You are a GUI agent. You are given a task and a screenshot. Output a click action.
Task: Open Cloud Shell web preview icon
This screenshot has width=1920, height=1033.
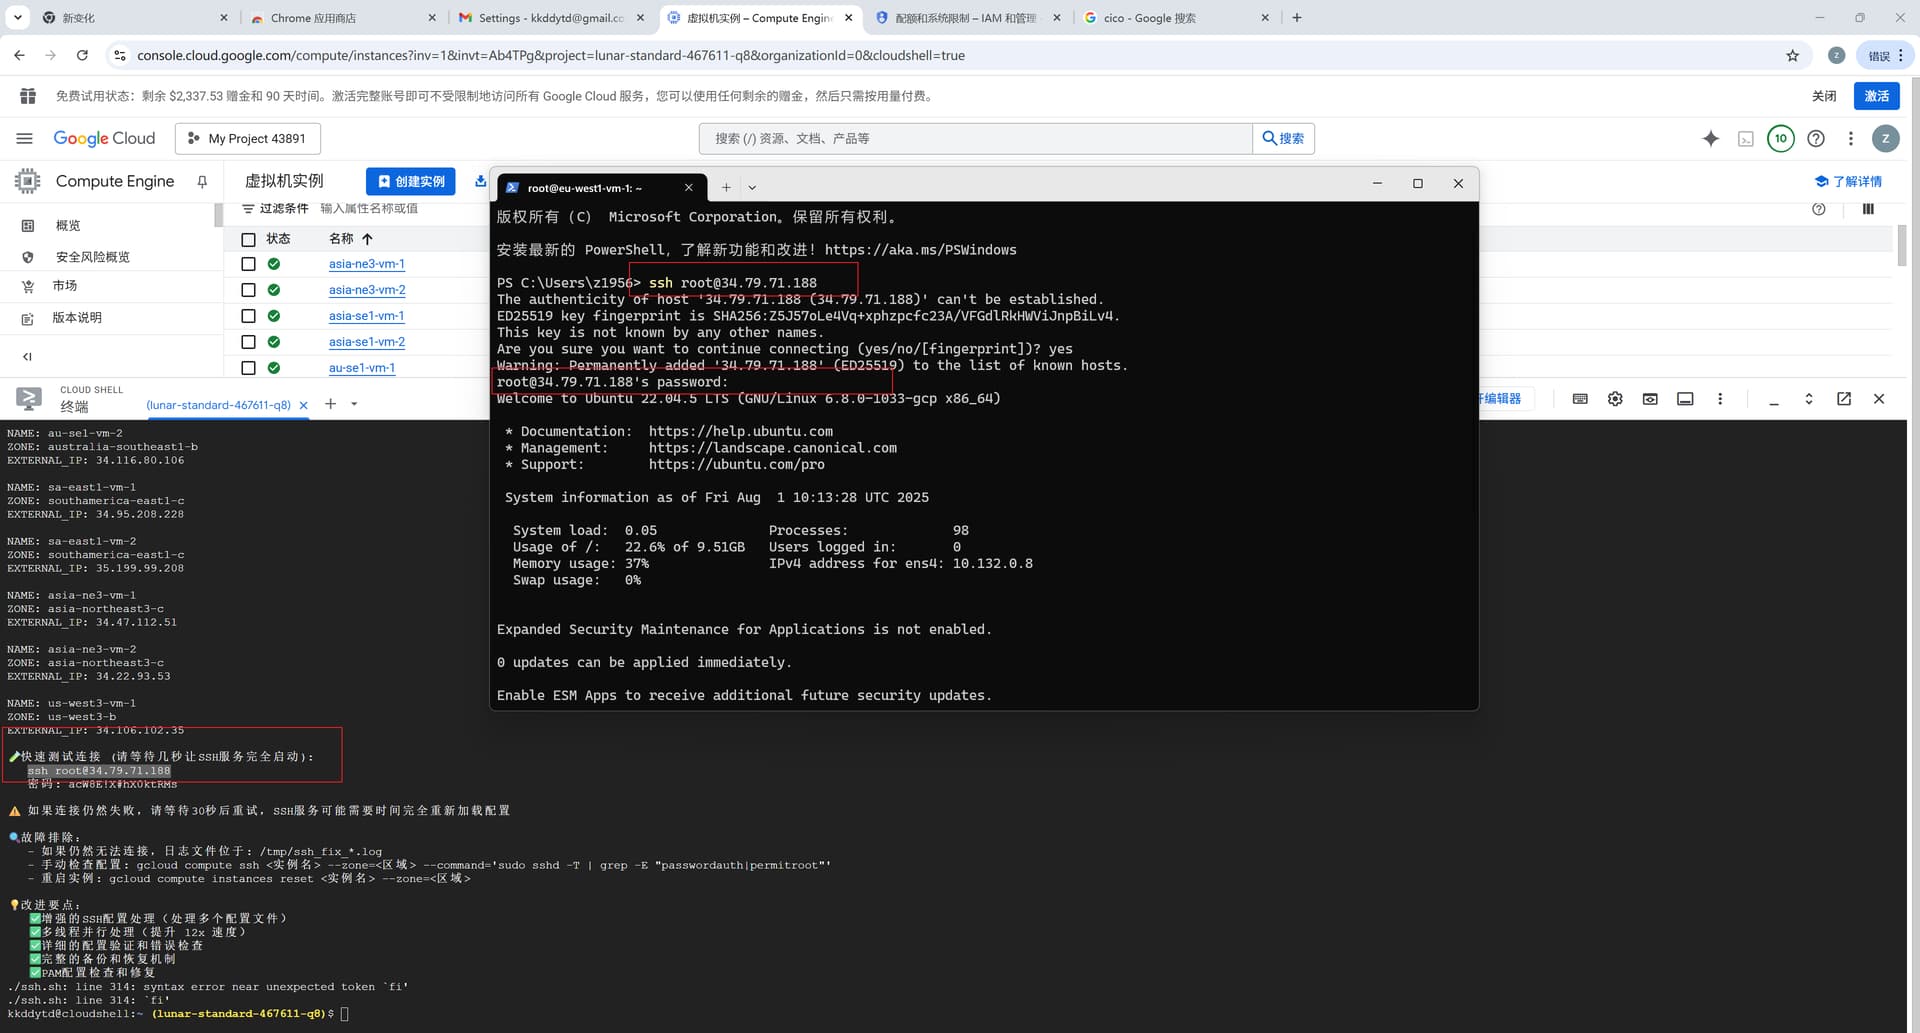pos(1650,399)
